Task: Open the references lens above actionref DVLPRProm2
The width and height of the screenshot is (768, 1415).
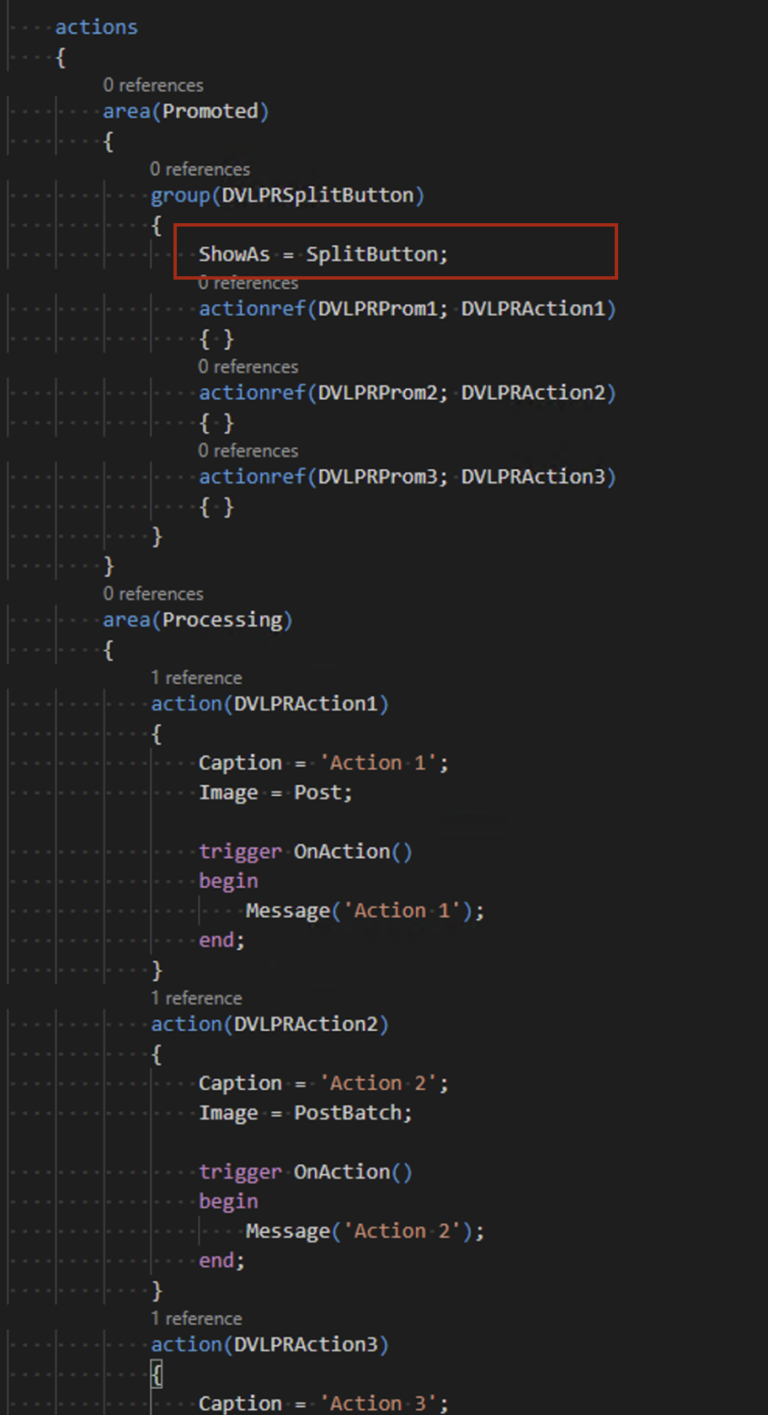Action: click(248, 367)
